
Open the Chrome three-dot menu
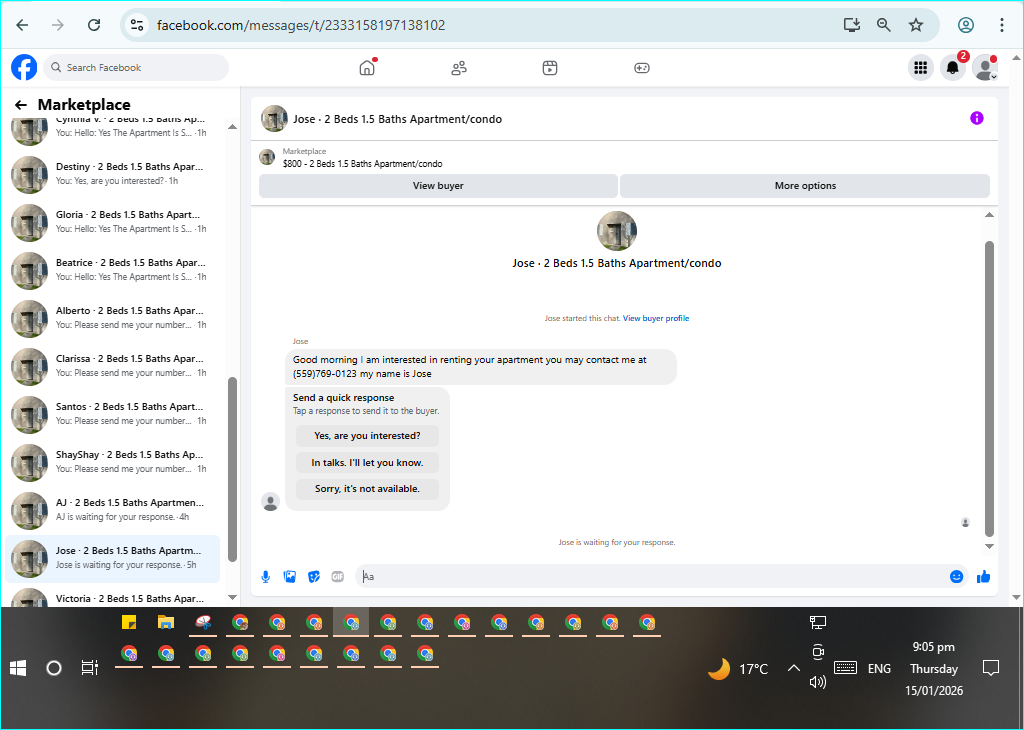click(x=1002, y=25)
